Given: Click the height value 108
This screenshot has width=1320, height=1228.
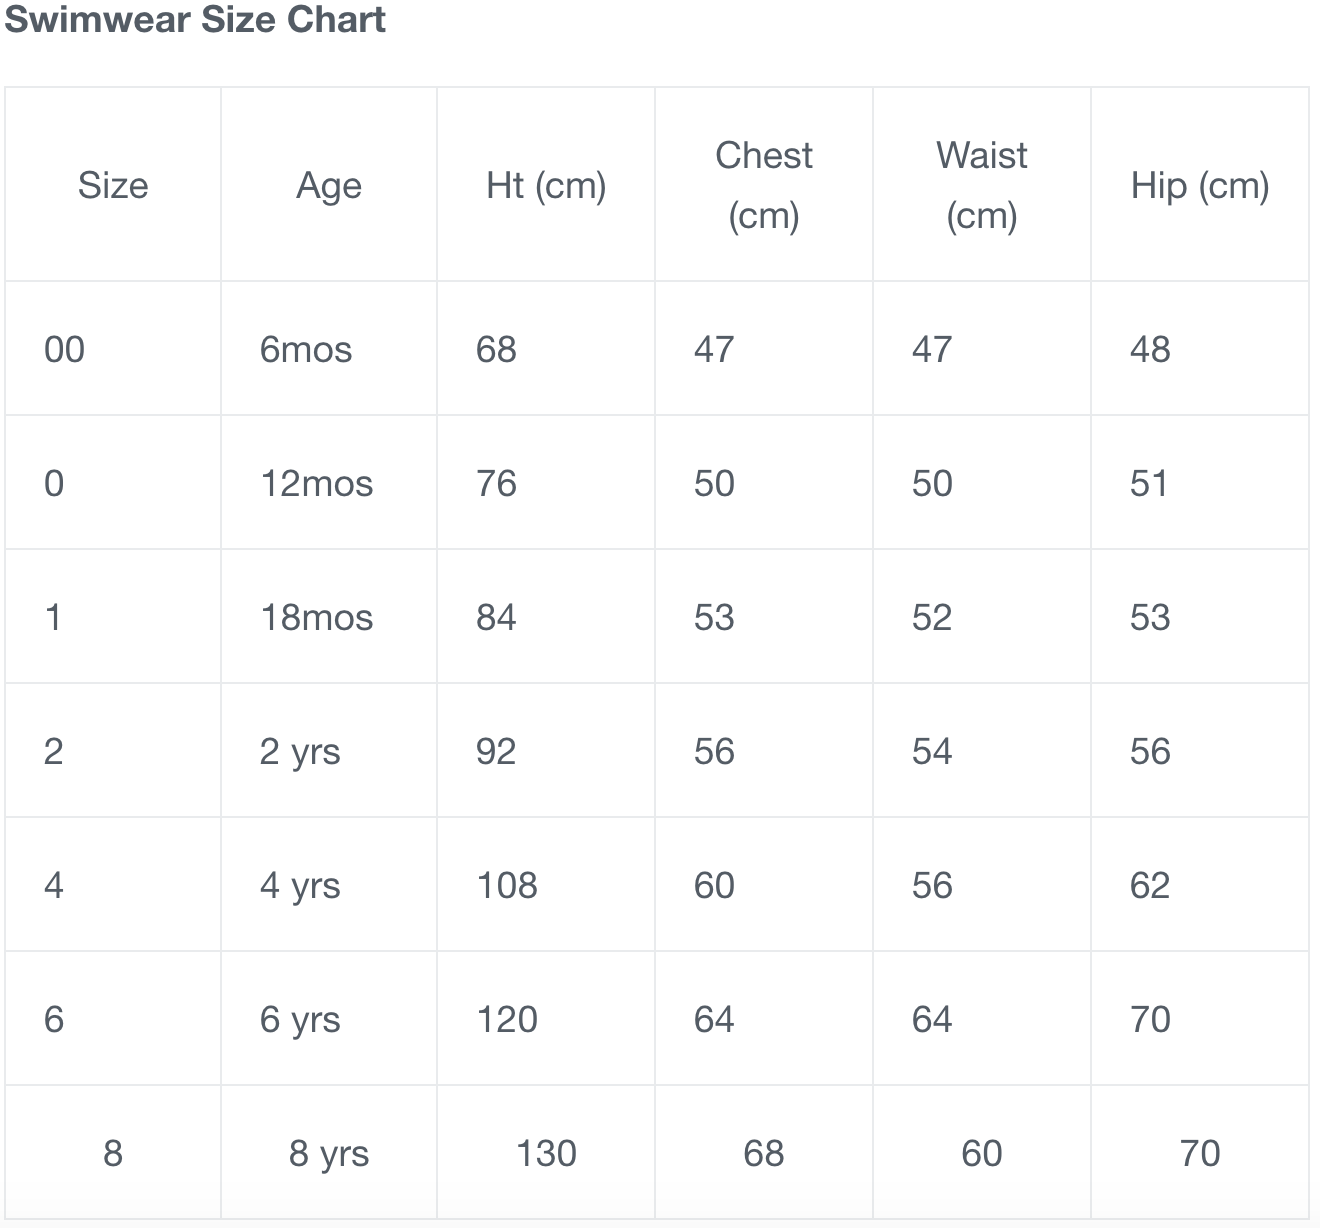Looking at the screenshot, I should tap(507, 885).
